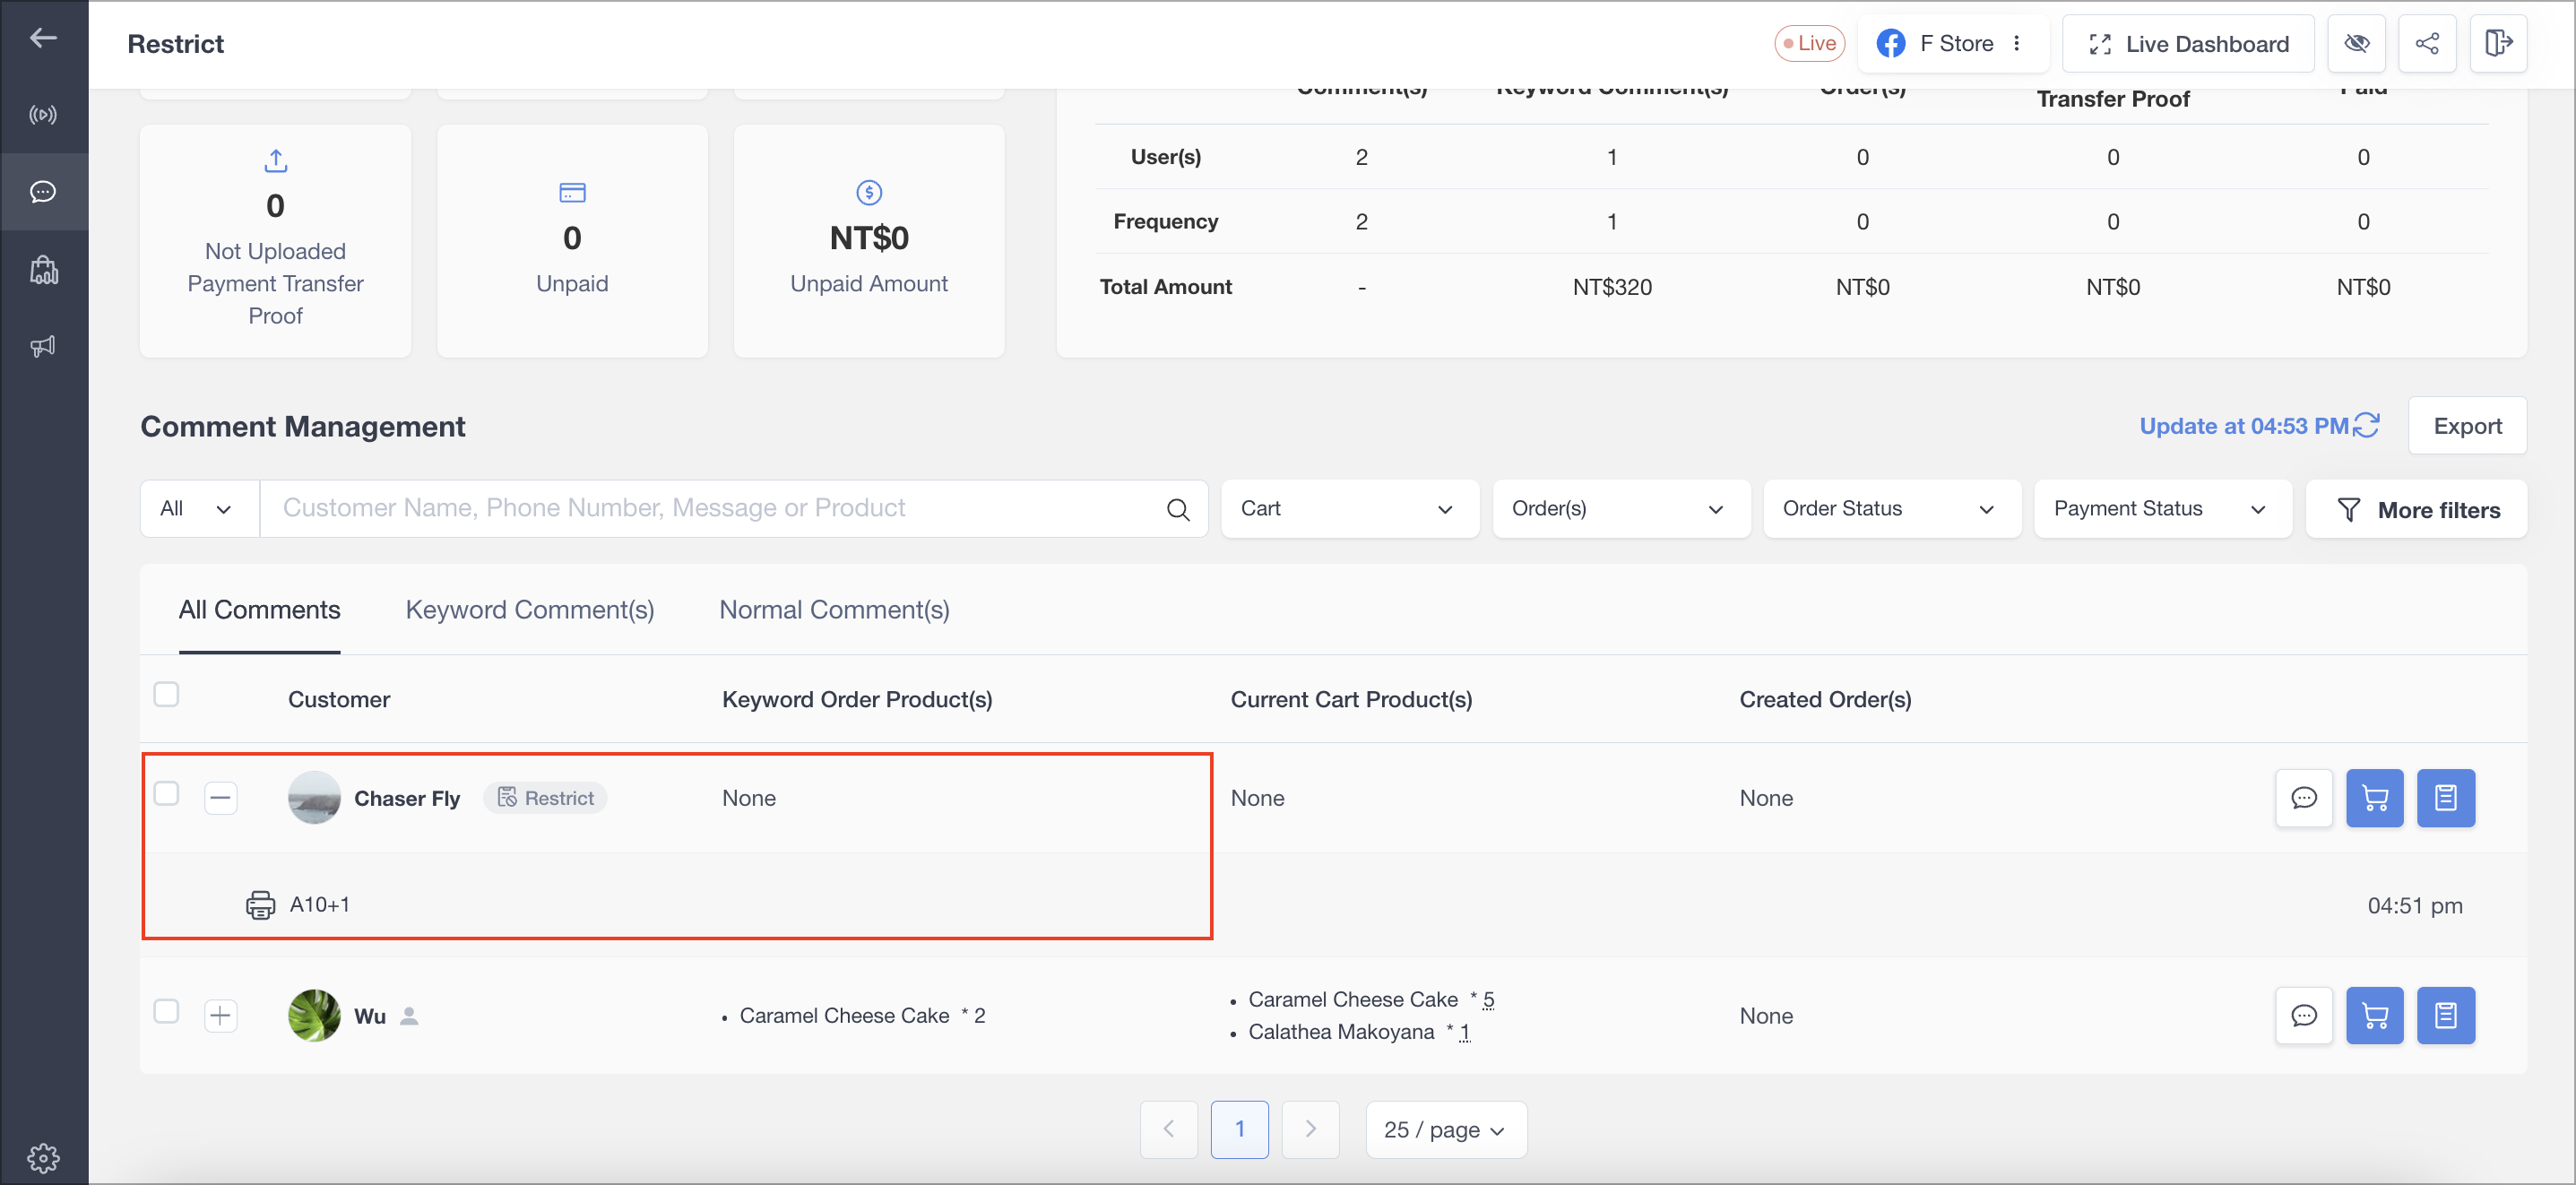This screenshot has width=2576, height=1185.
Task: Select page 1 in pagination
Action: pos(1239,1130)
